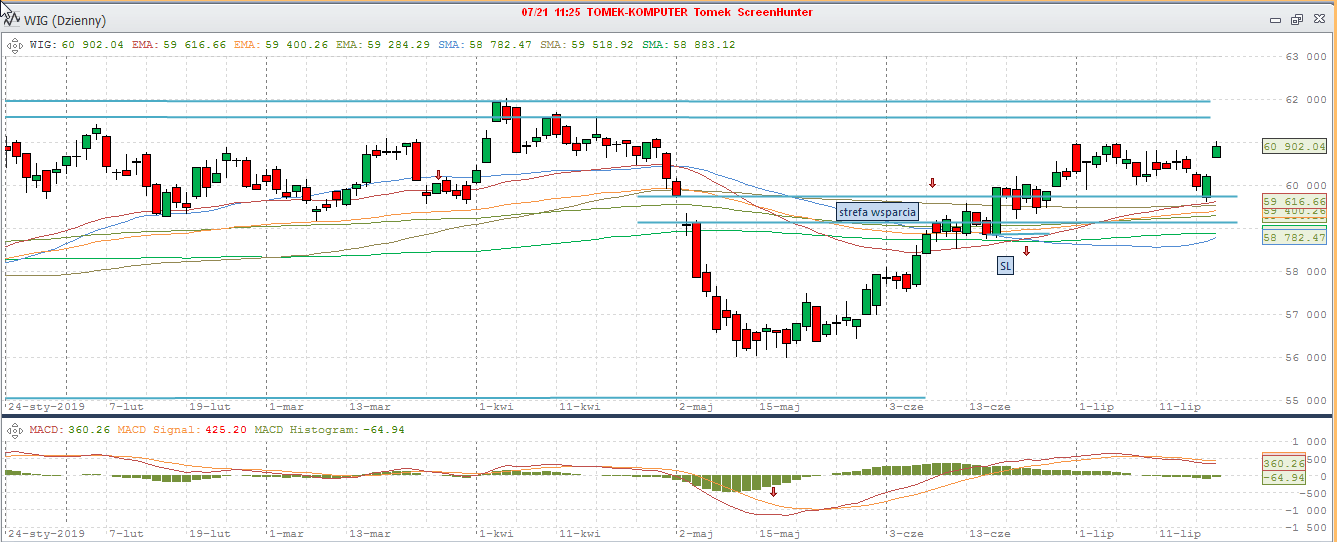Click the red down arrow in the MACD pane
Viewport: 1337px width, 542px height.
click(x=773, y=492)
